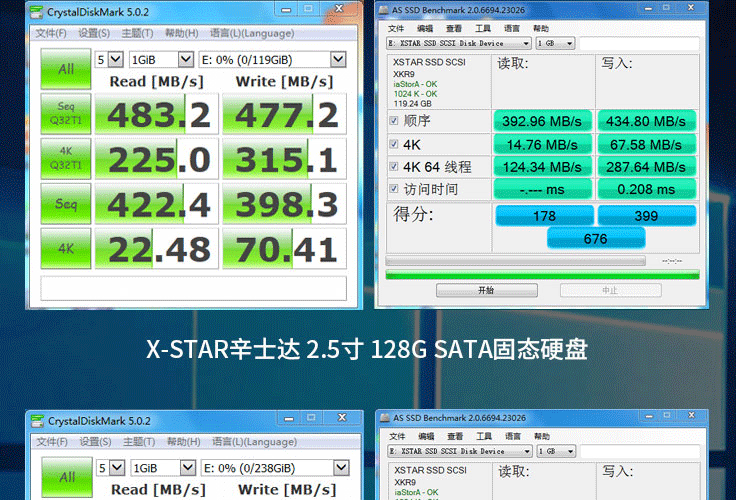Click empty text field beside 1 GB in top AS SSD
Viewport: 736px width, 500px height.
[x=639, y=43]
